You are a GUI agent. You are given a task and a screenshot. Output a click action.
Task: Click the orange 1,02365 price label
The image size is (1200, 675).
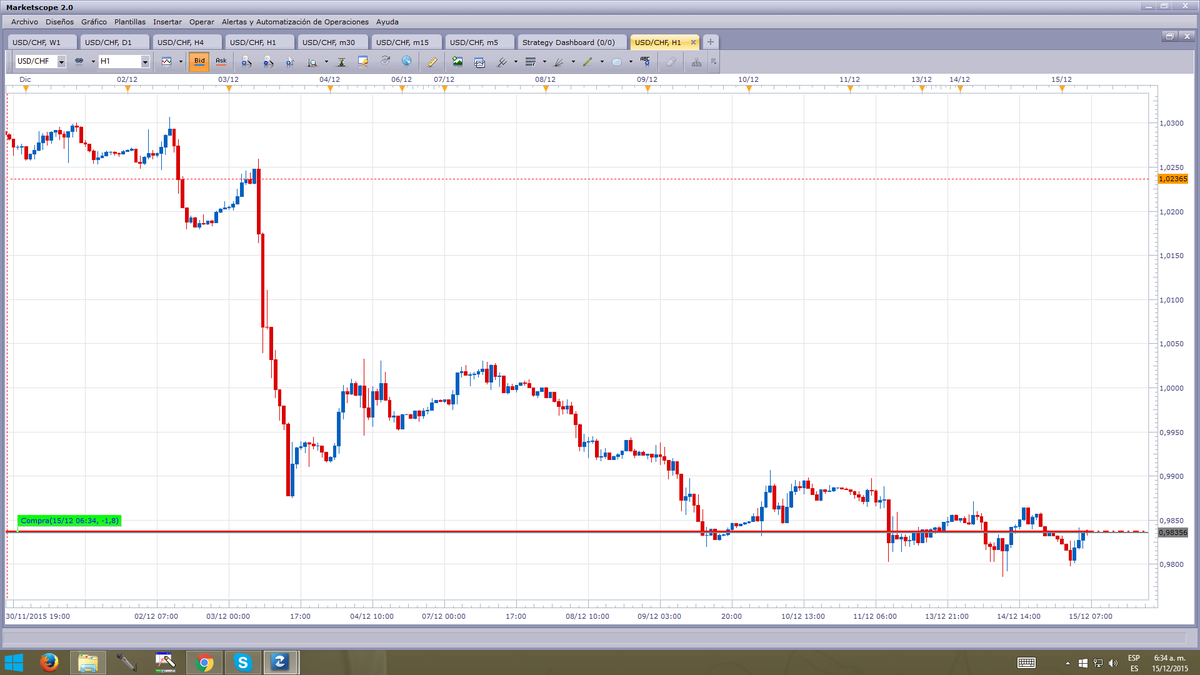point(1172,178)
